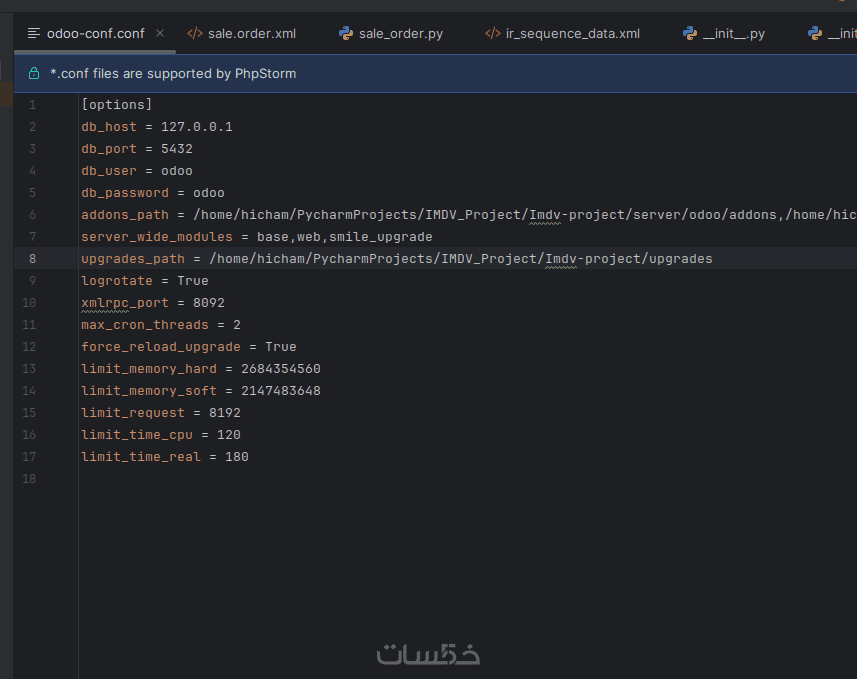Click the lock icon in the notification banner
857x679 pixels.
tap(34, 73)
